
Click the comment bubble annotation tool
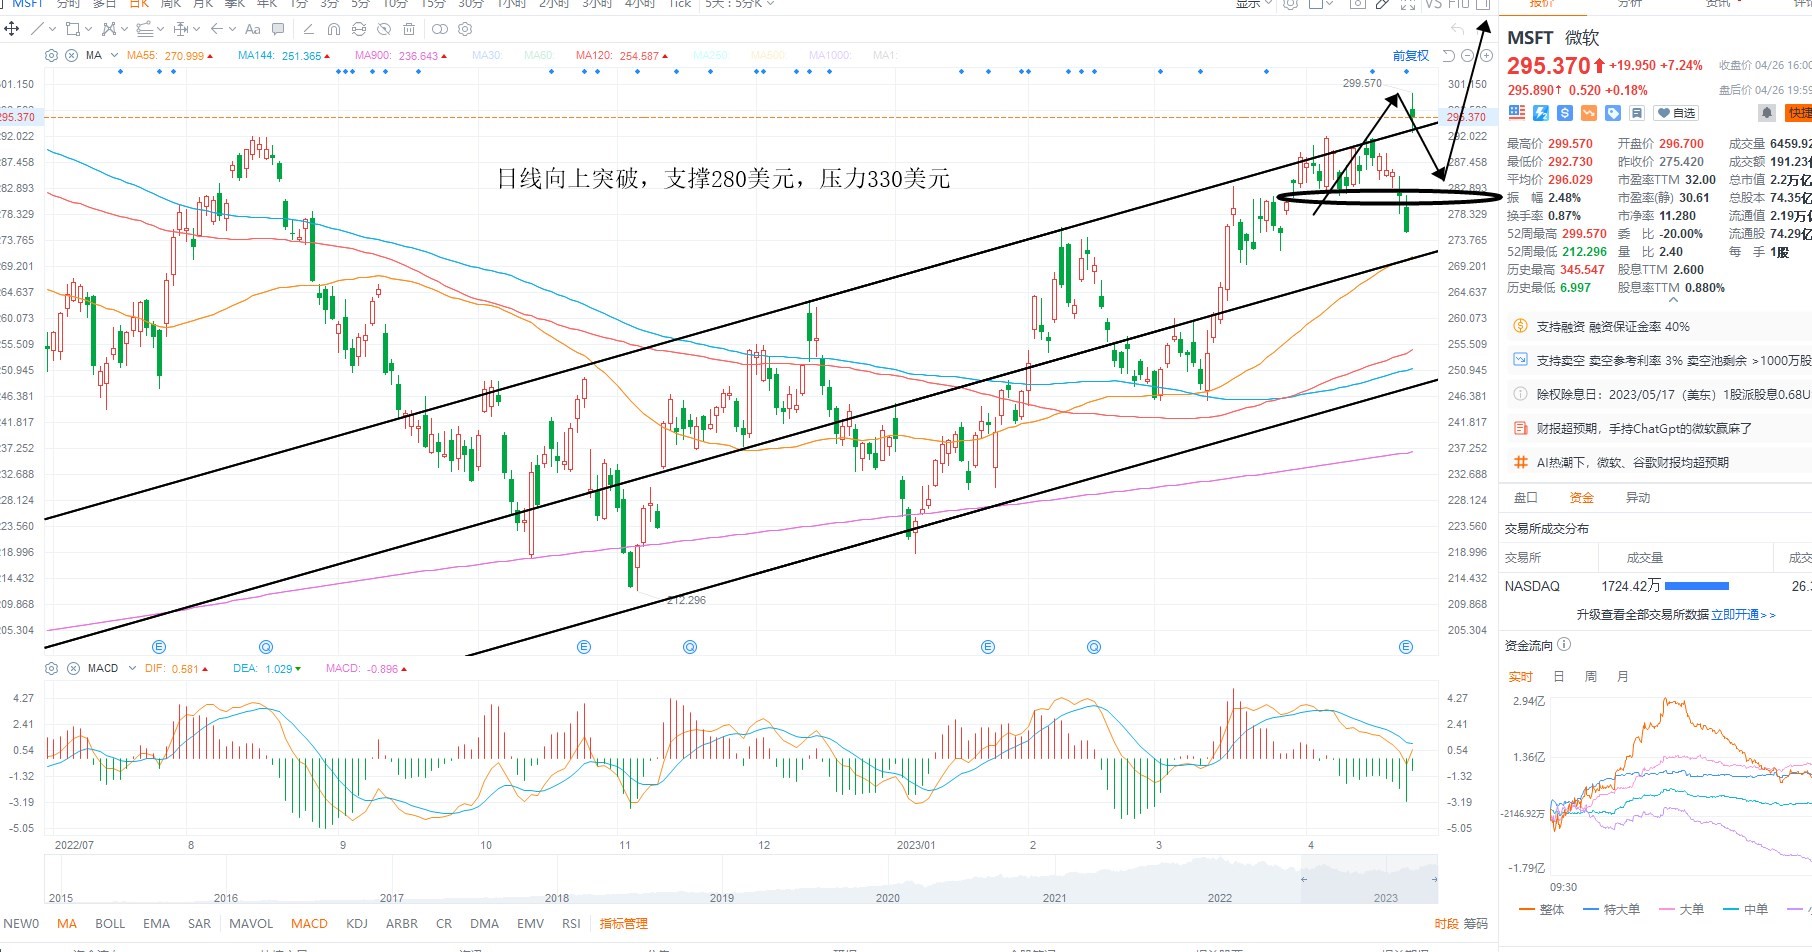coord(278,28)
